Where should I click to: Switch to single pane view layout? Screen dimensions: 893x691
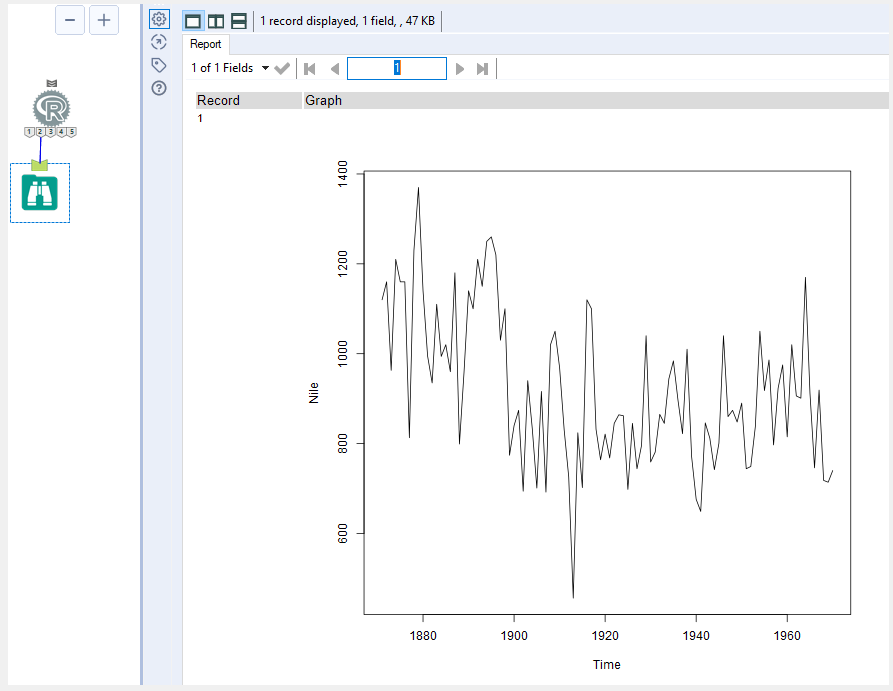tap(193, 21)
